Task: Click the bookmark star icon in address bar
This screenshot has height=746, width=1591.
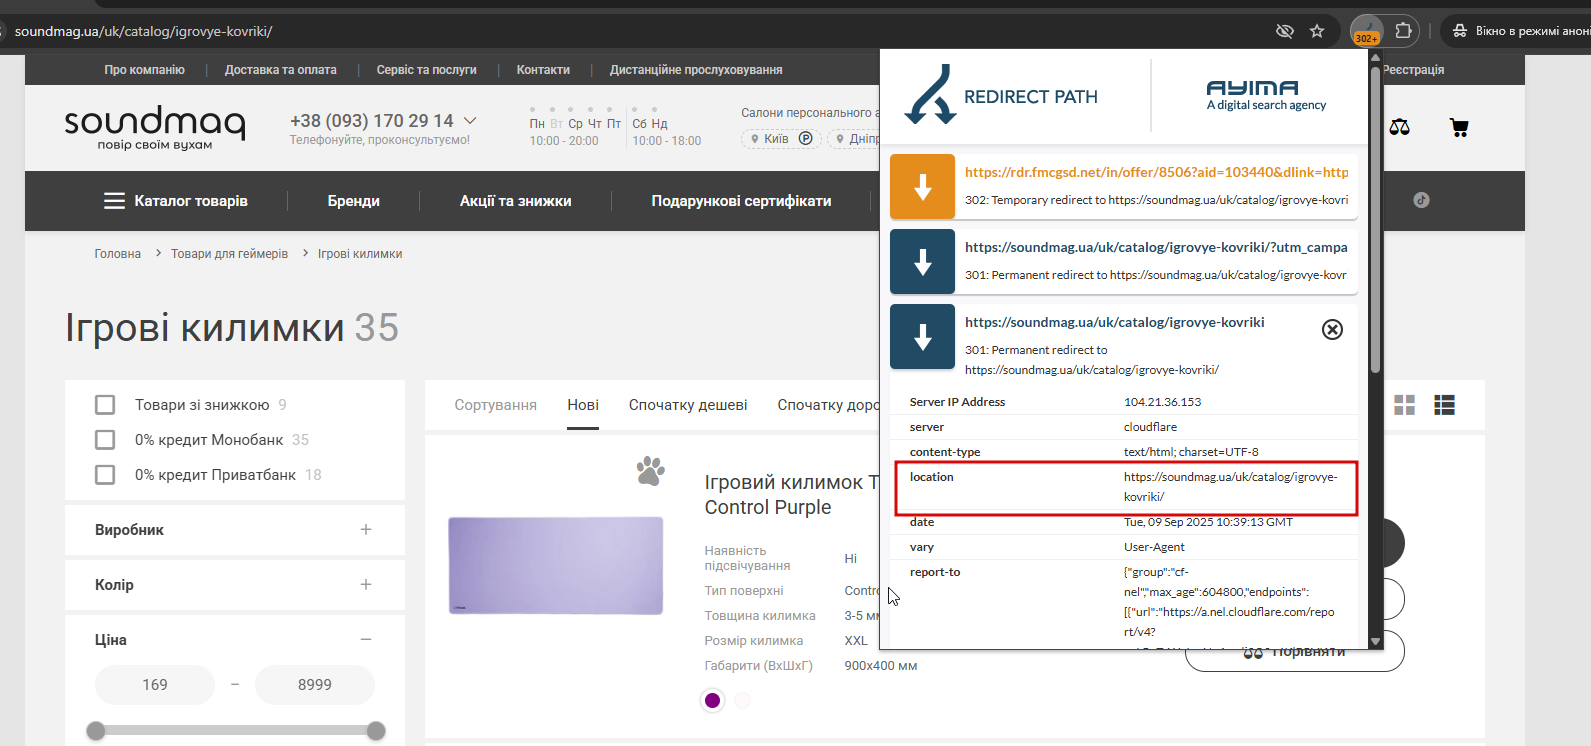Action: click(1317, 31)
